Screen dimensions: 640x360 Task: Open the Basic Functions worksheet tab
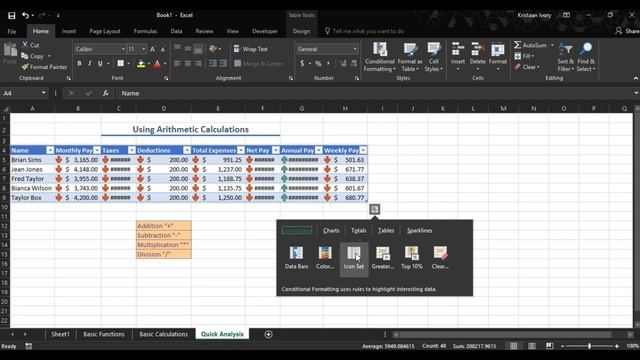(x=104, y=334)
